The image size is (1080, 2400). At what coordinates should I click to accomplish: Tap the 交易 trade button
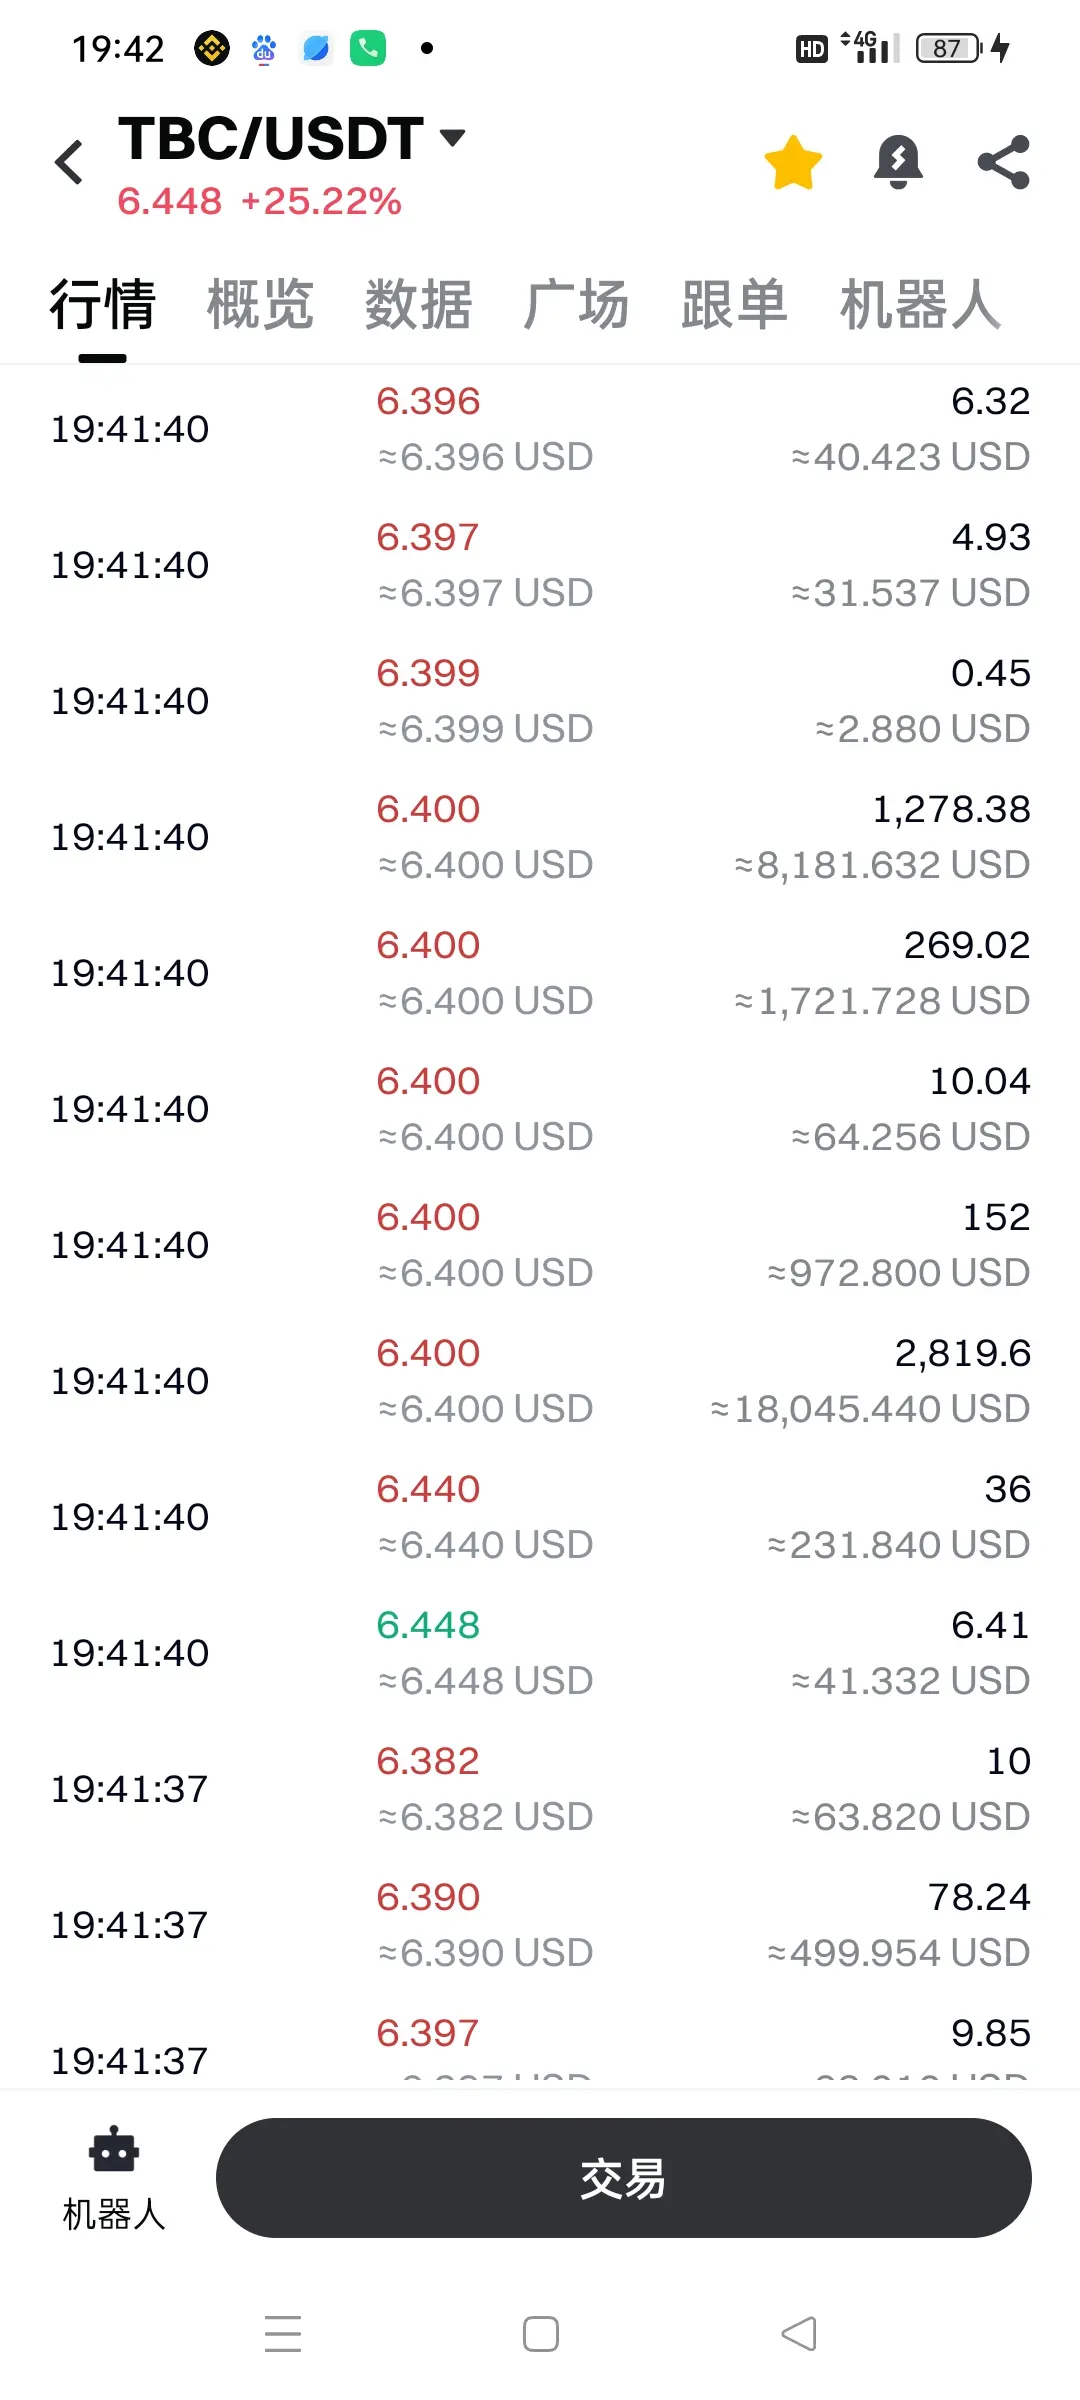[624, 2178]
